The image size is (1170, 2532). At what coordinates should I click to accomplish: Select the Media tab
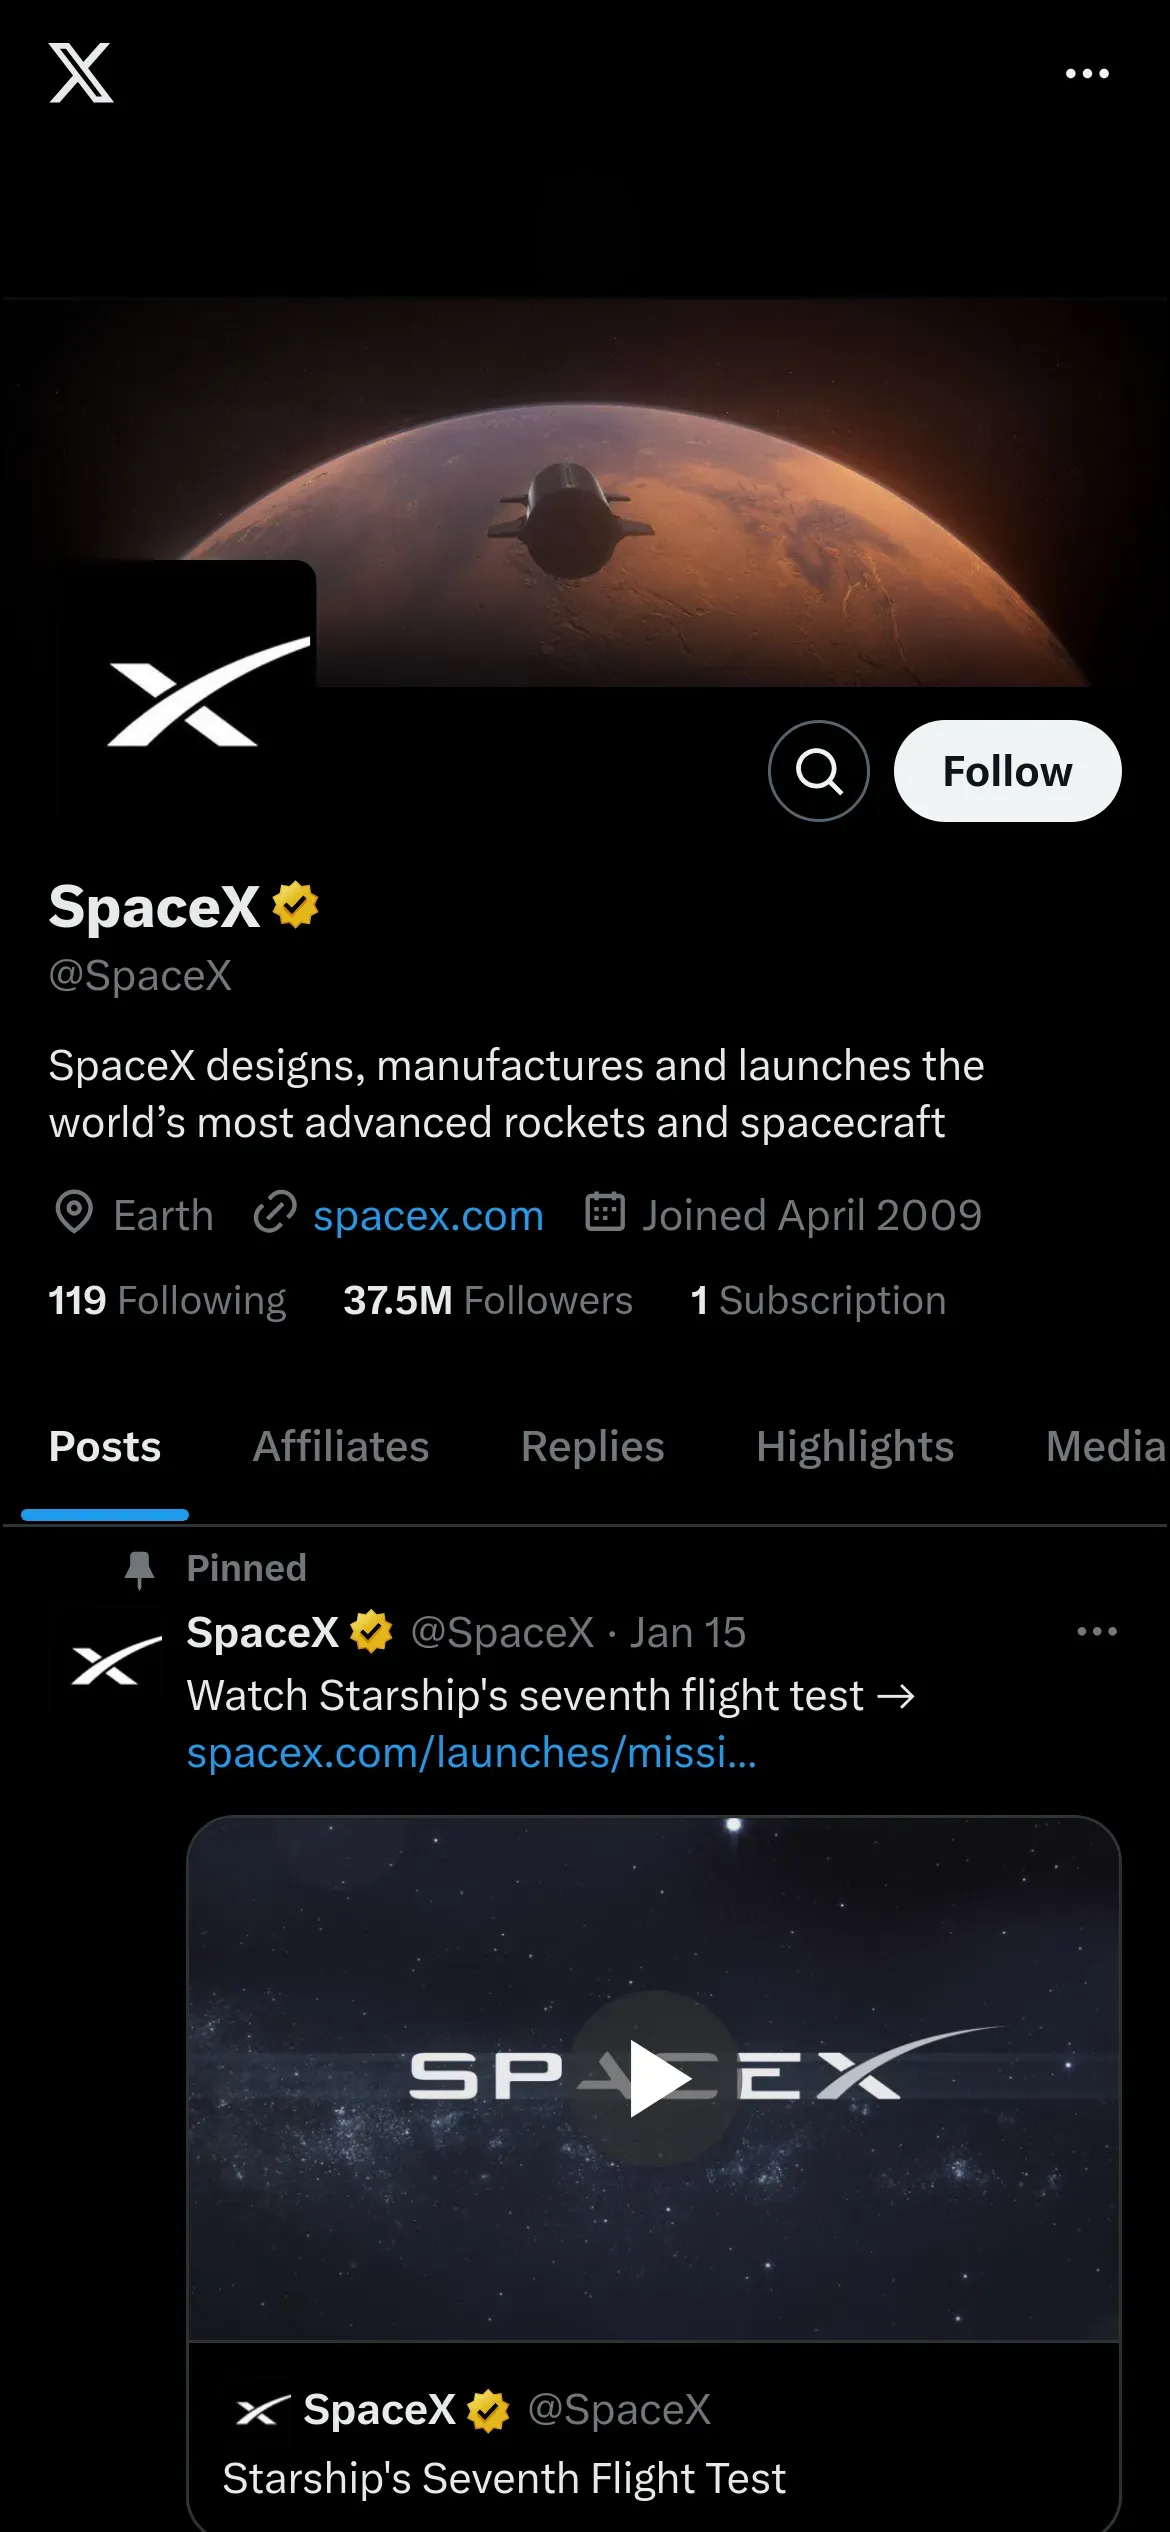click(x=1105, y=1447)
